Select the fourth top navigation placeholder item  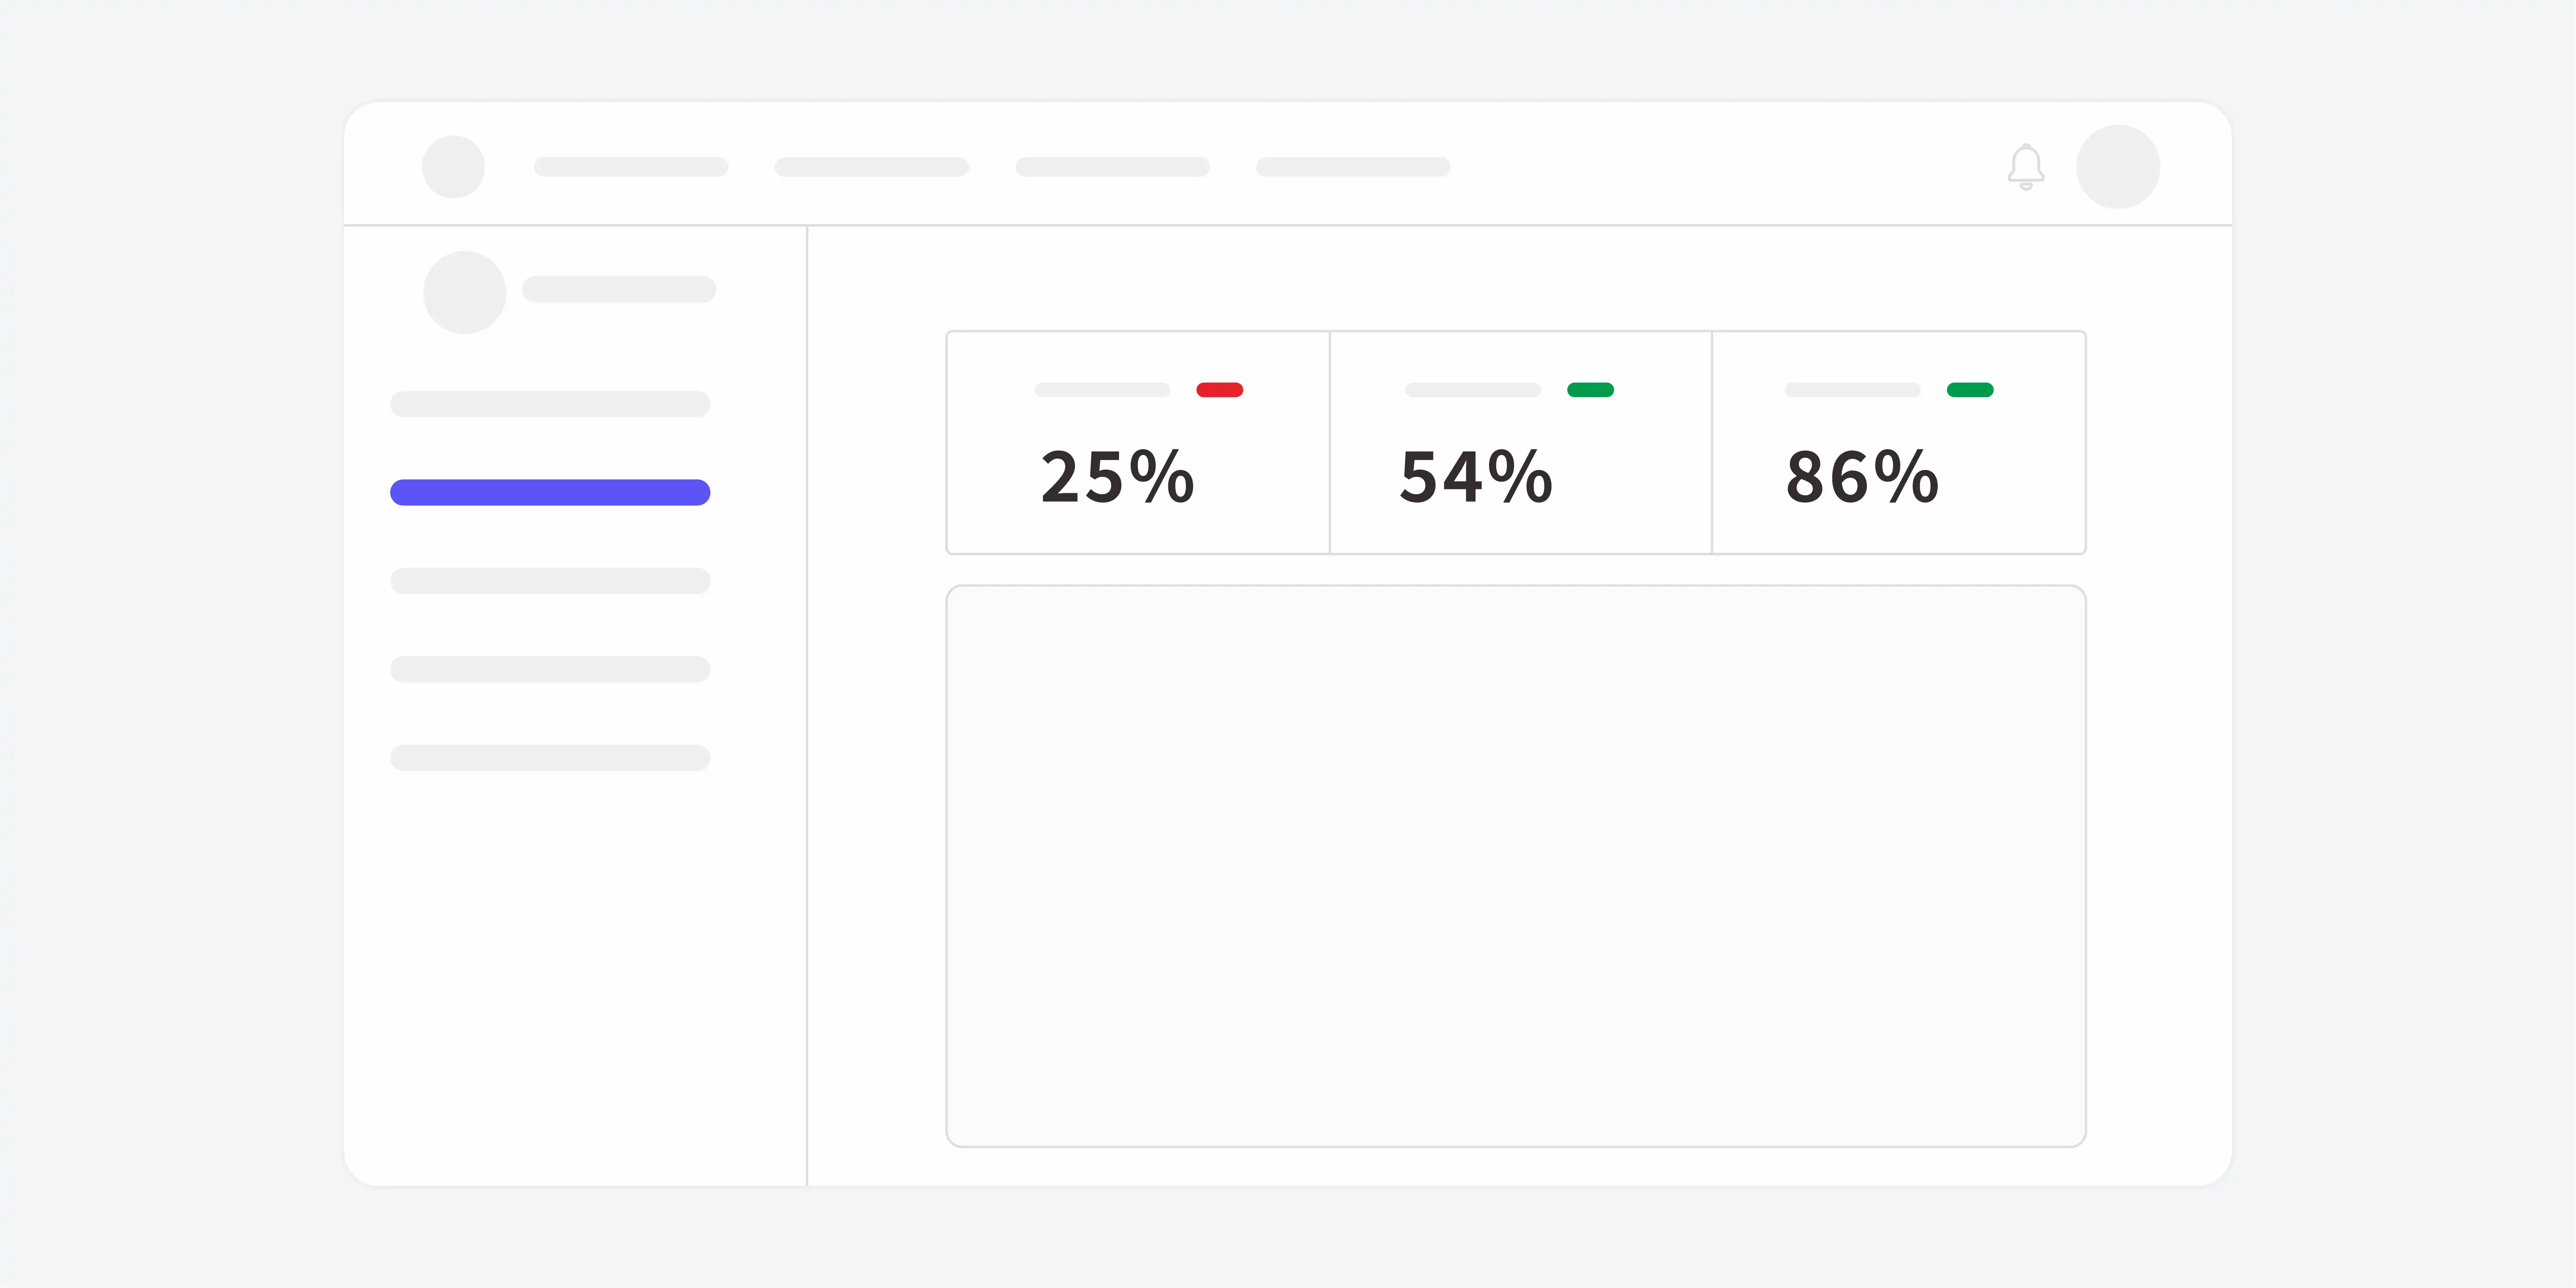point(1353,167)
